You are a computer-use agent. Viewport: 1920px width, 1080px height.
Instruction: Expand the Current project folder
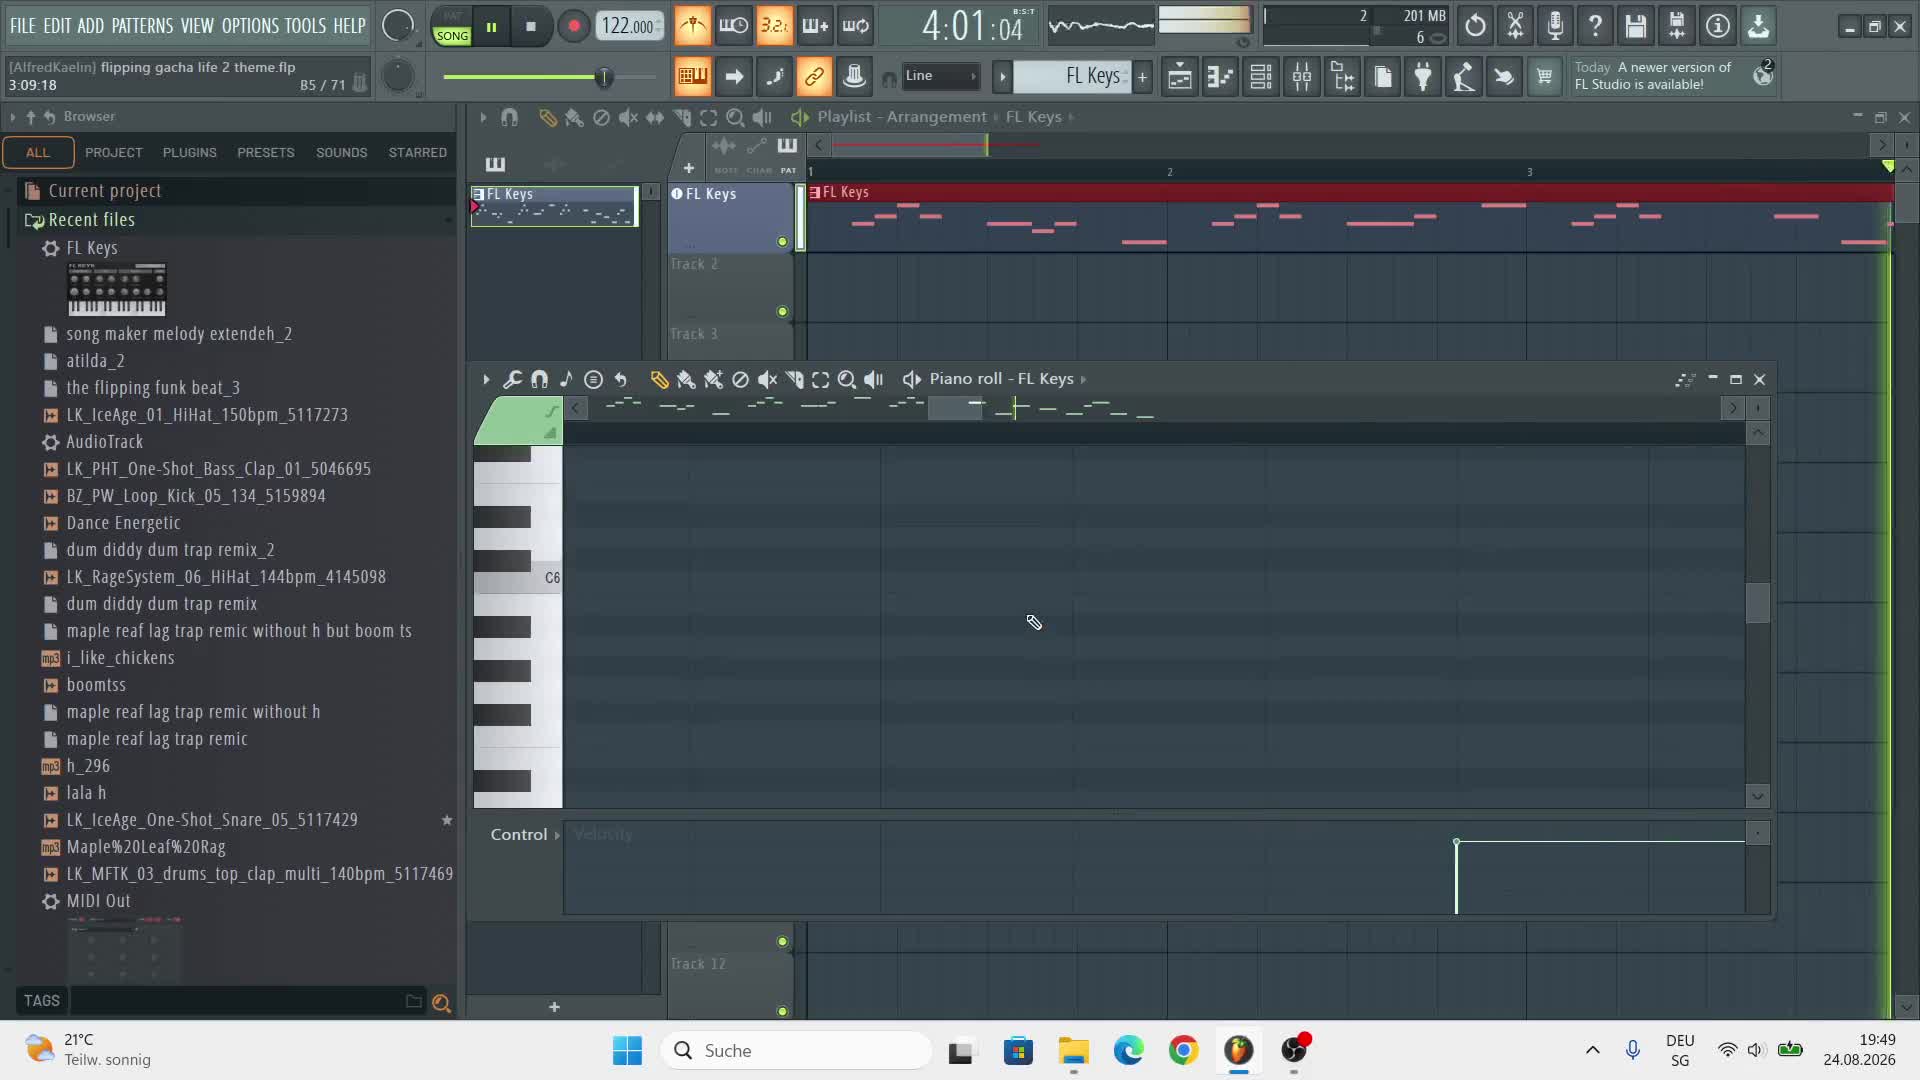[x=104, y=191]
